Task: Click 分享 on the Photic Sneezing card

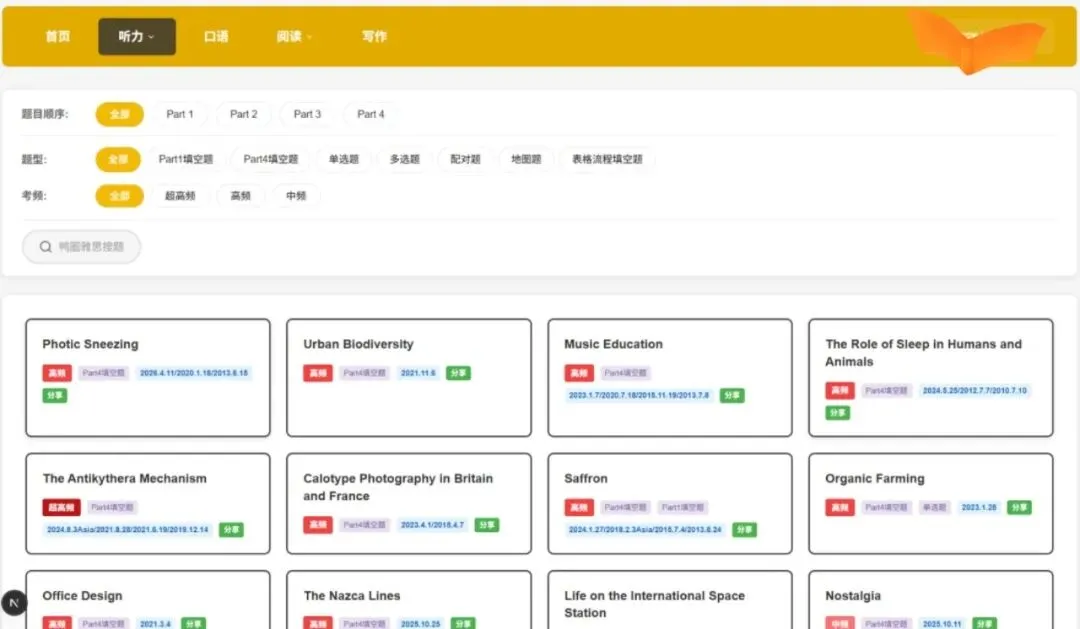Action: tap(54, 395)
